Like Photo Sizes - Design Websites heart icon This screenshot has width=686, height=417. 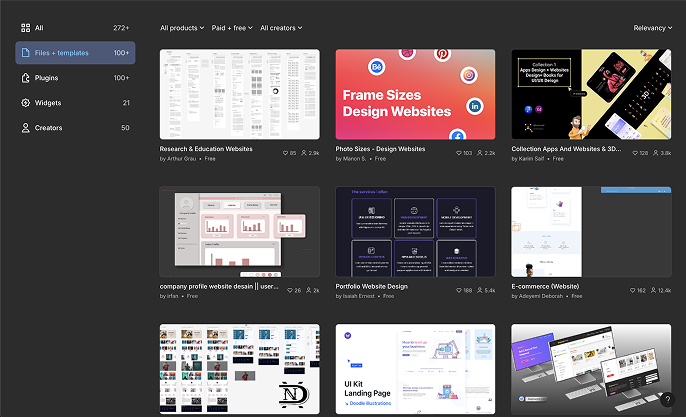pyautogui.click(x=458, y=153)
